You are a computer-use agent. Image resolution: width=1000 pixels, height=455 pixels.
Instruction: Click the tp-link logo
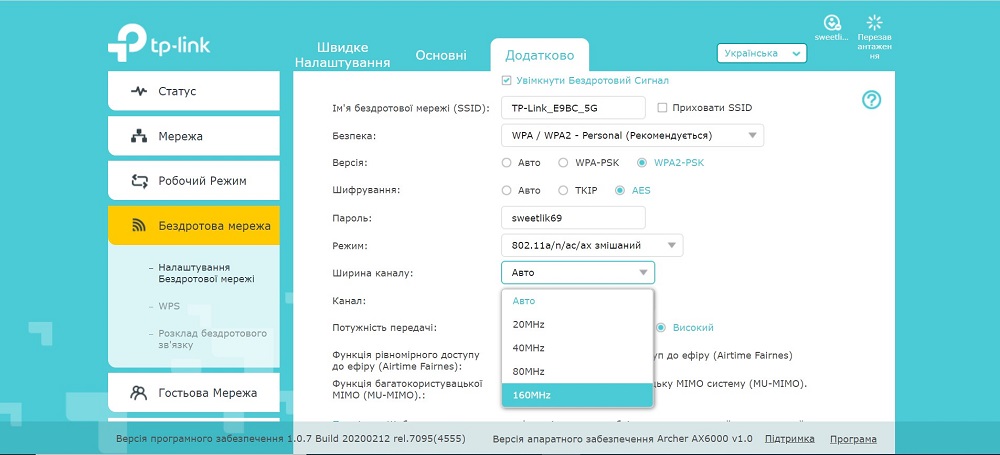[x=159, y=43]
